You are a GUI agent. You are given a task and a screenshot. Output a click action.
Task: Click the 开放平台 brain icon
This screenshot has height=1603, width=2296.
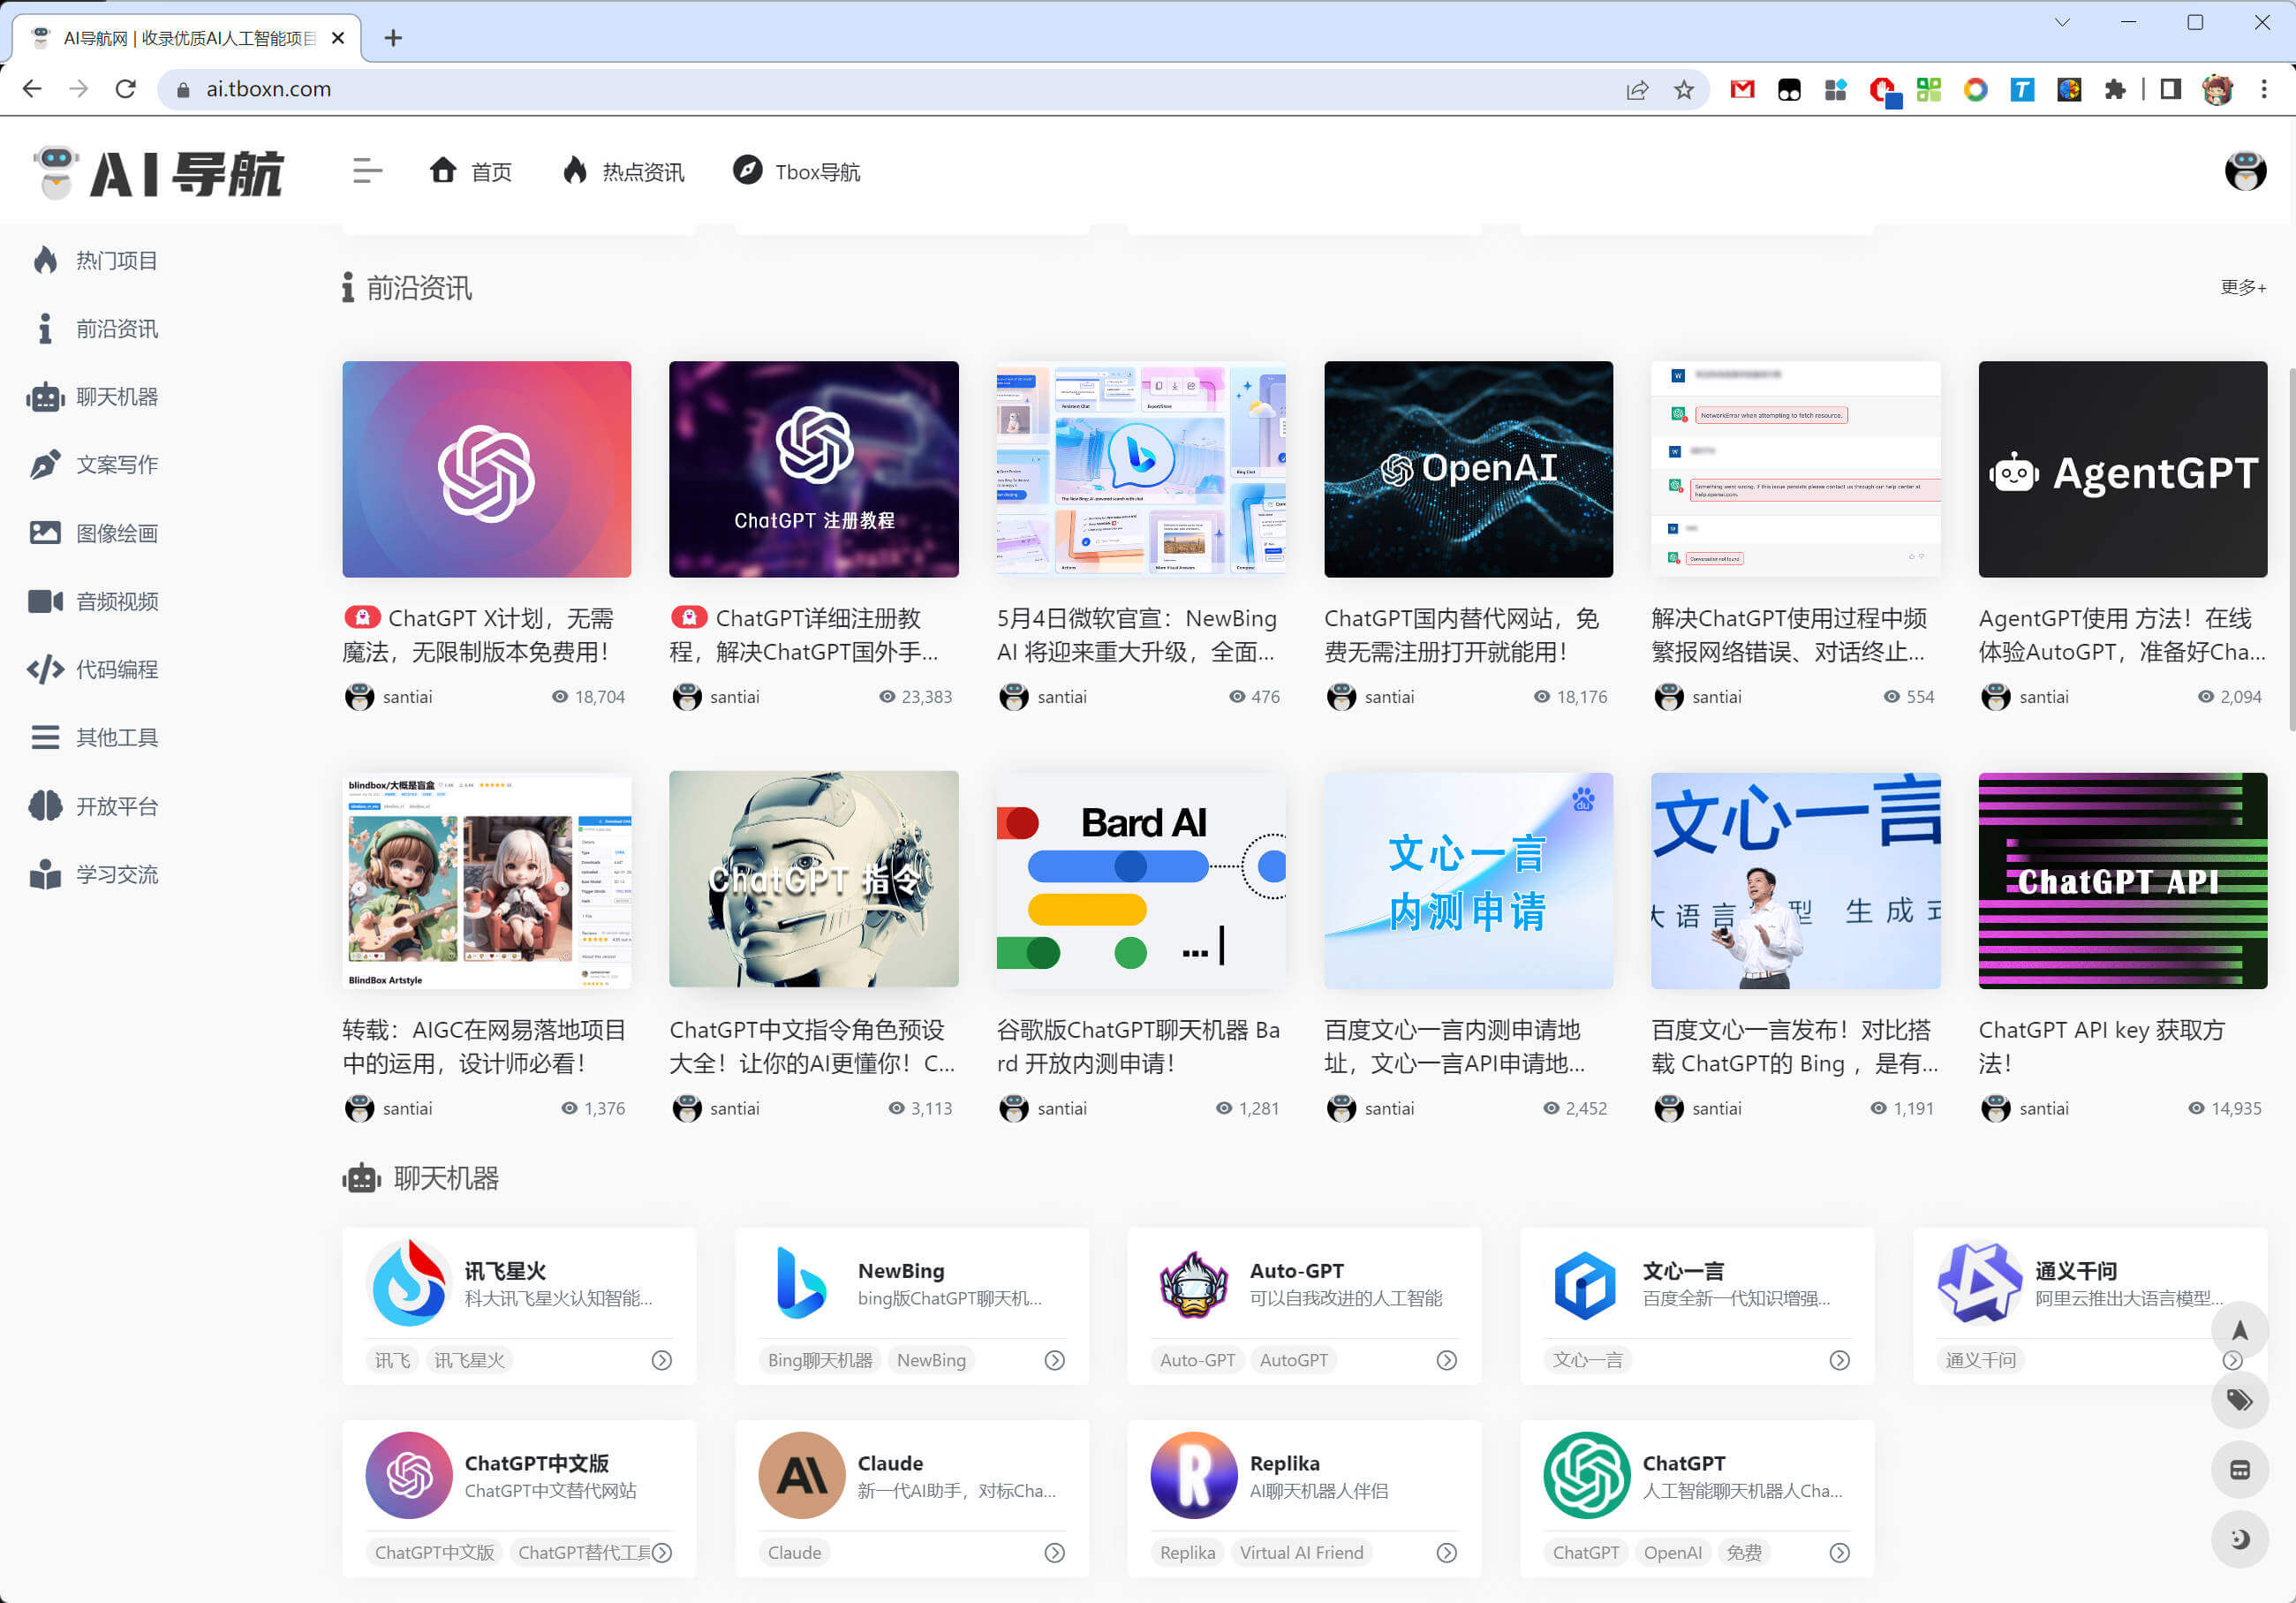[44, 805]
